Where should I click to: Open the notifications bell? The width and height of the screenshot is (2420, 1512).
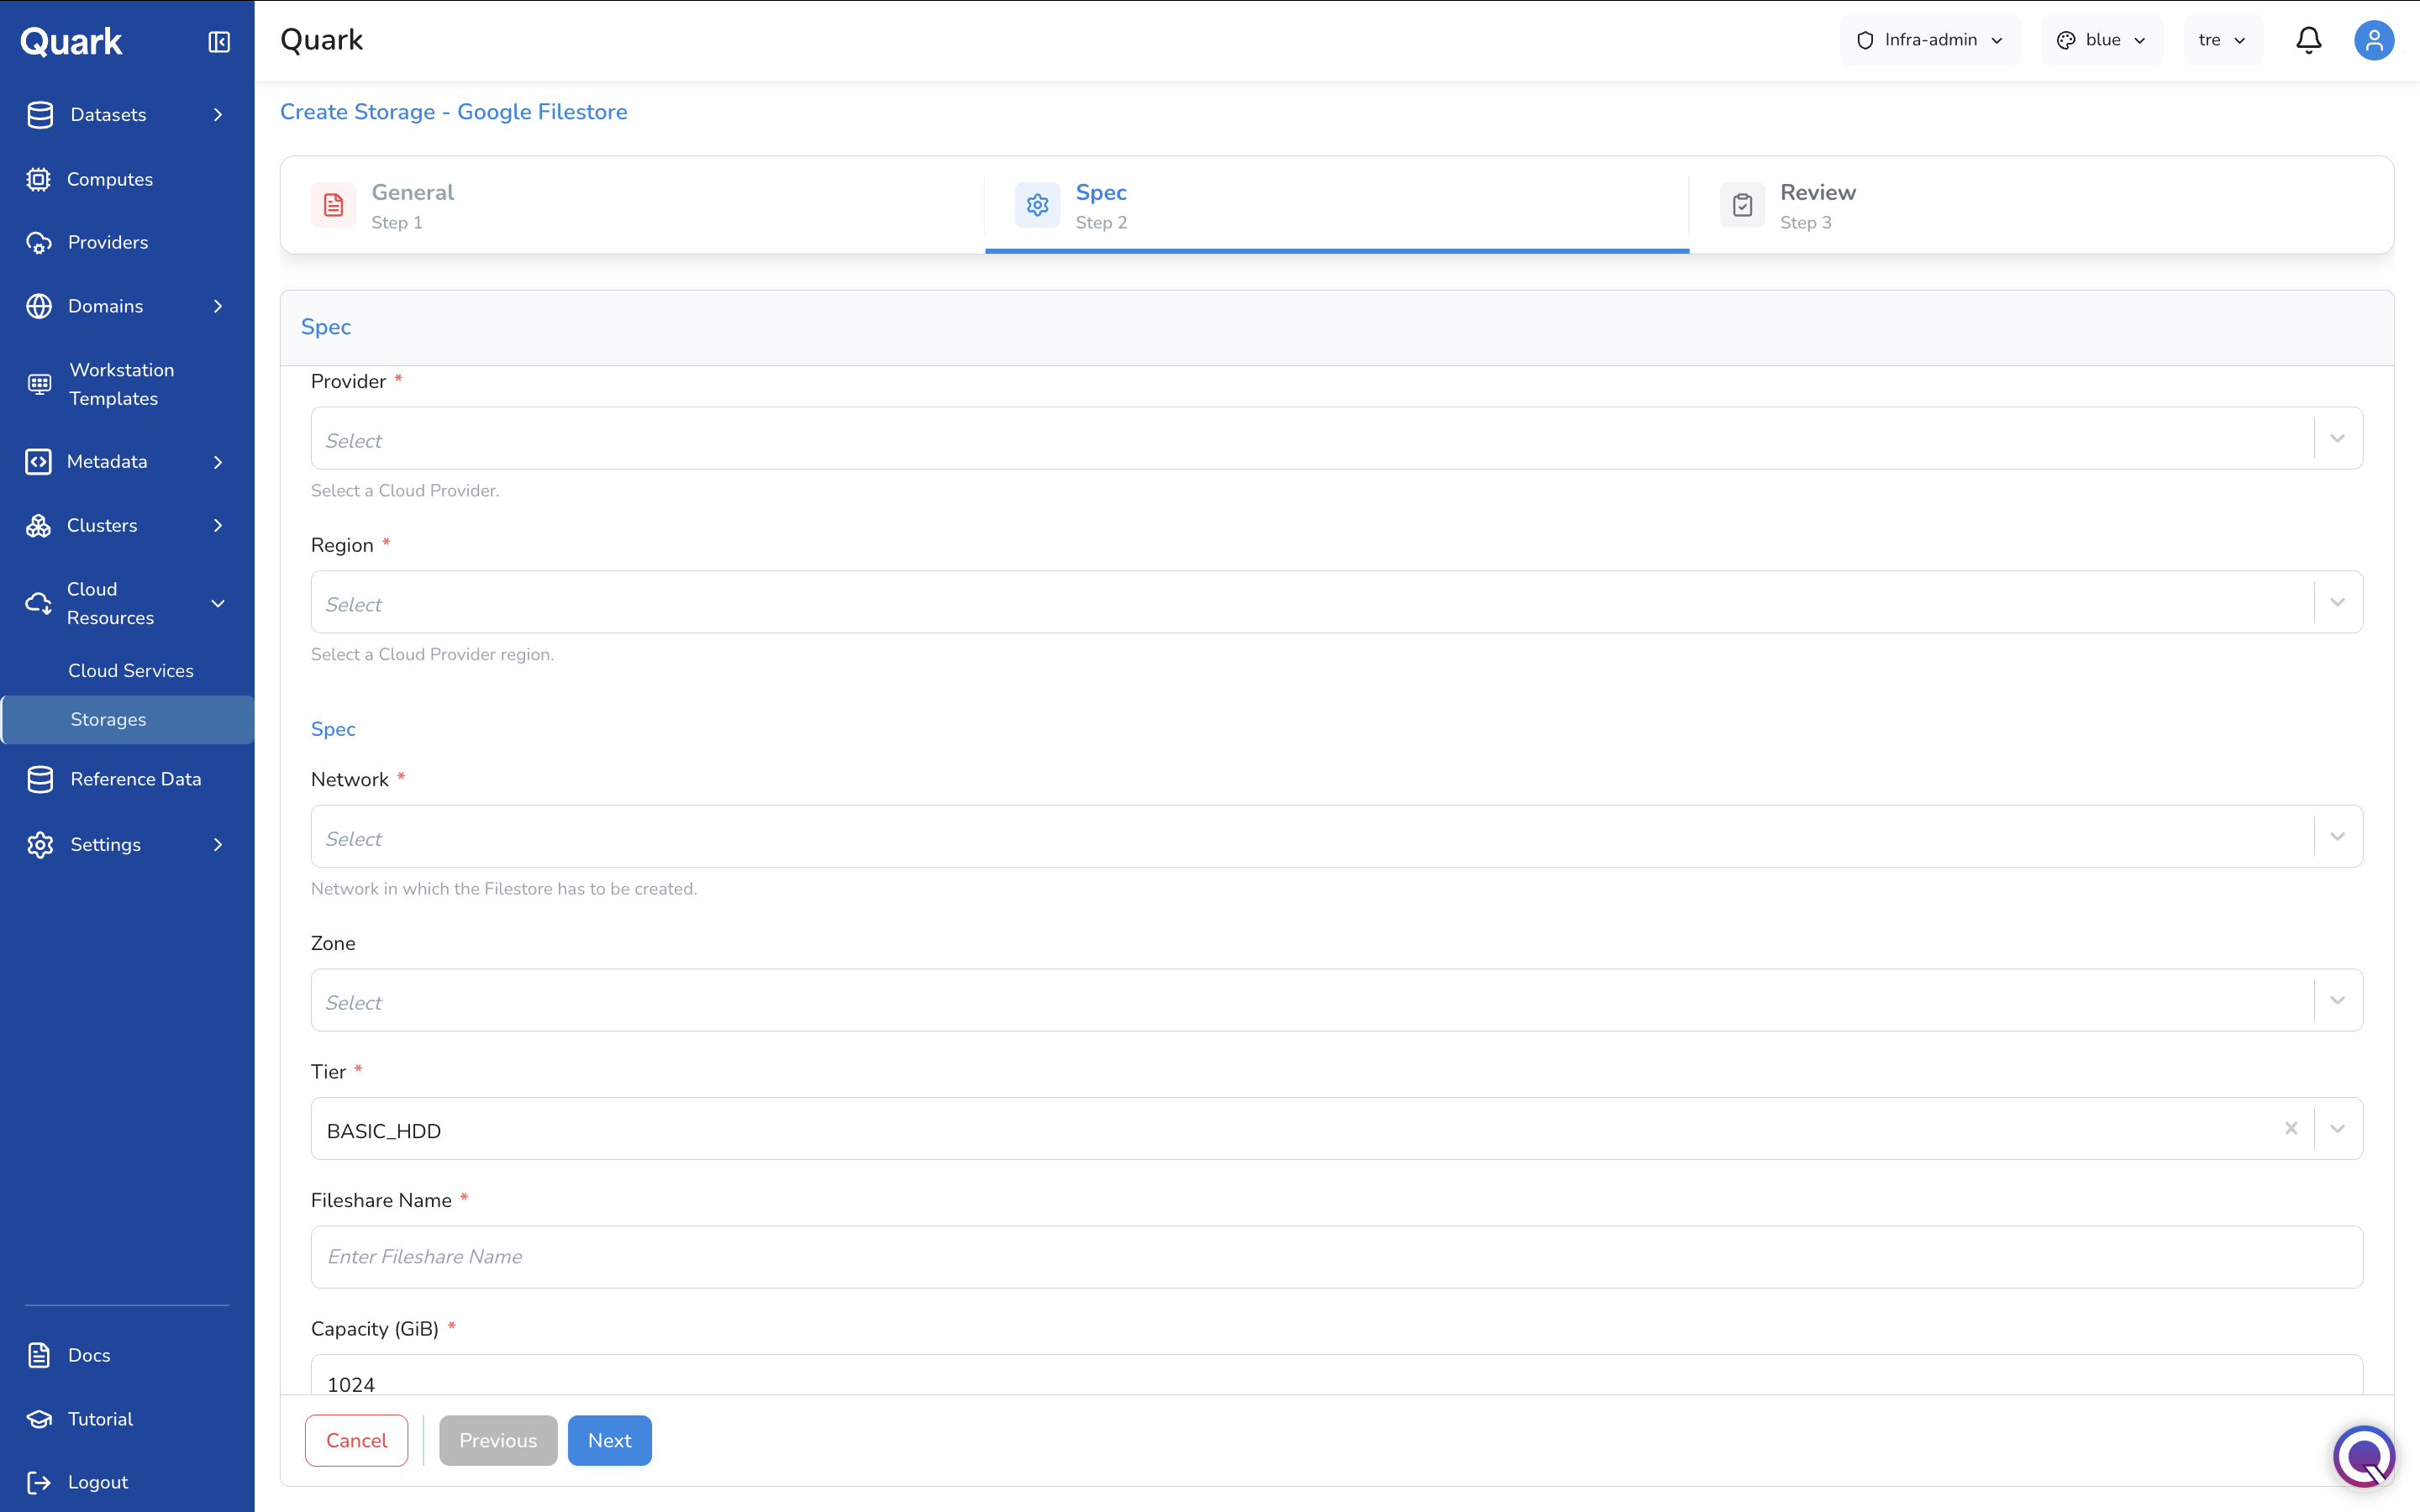coord(2308,40)
